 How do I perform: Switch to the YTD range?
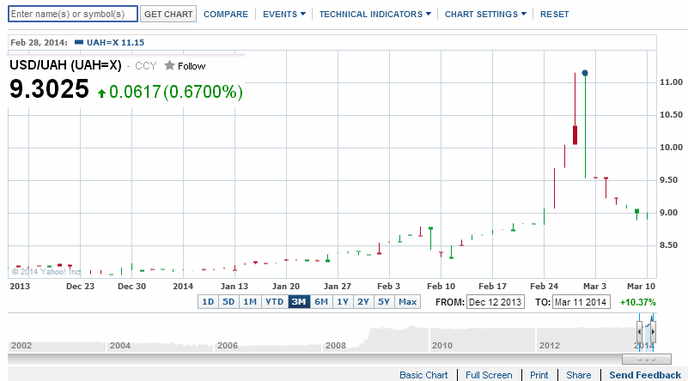pos(275,302)
